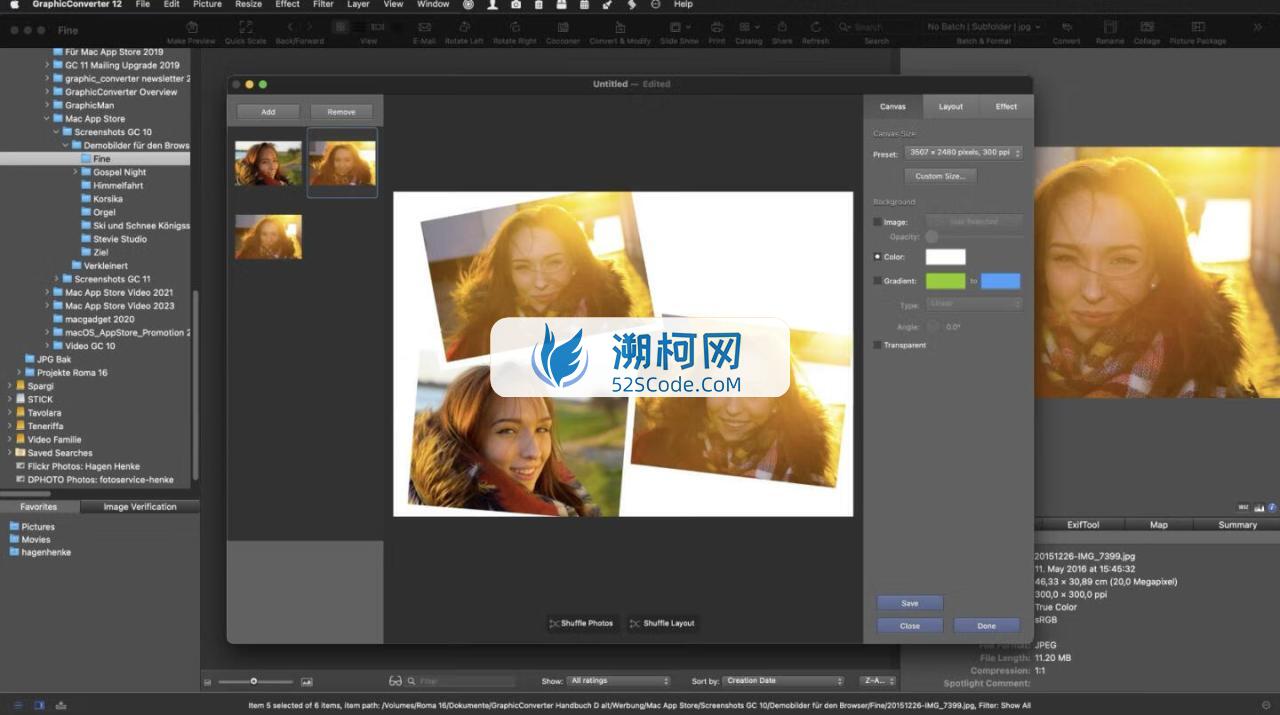Click the blue gradient end color swatch
Viewport: 1280px width, 715px height.
pos(1001,281)
